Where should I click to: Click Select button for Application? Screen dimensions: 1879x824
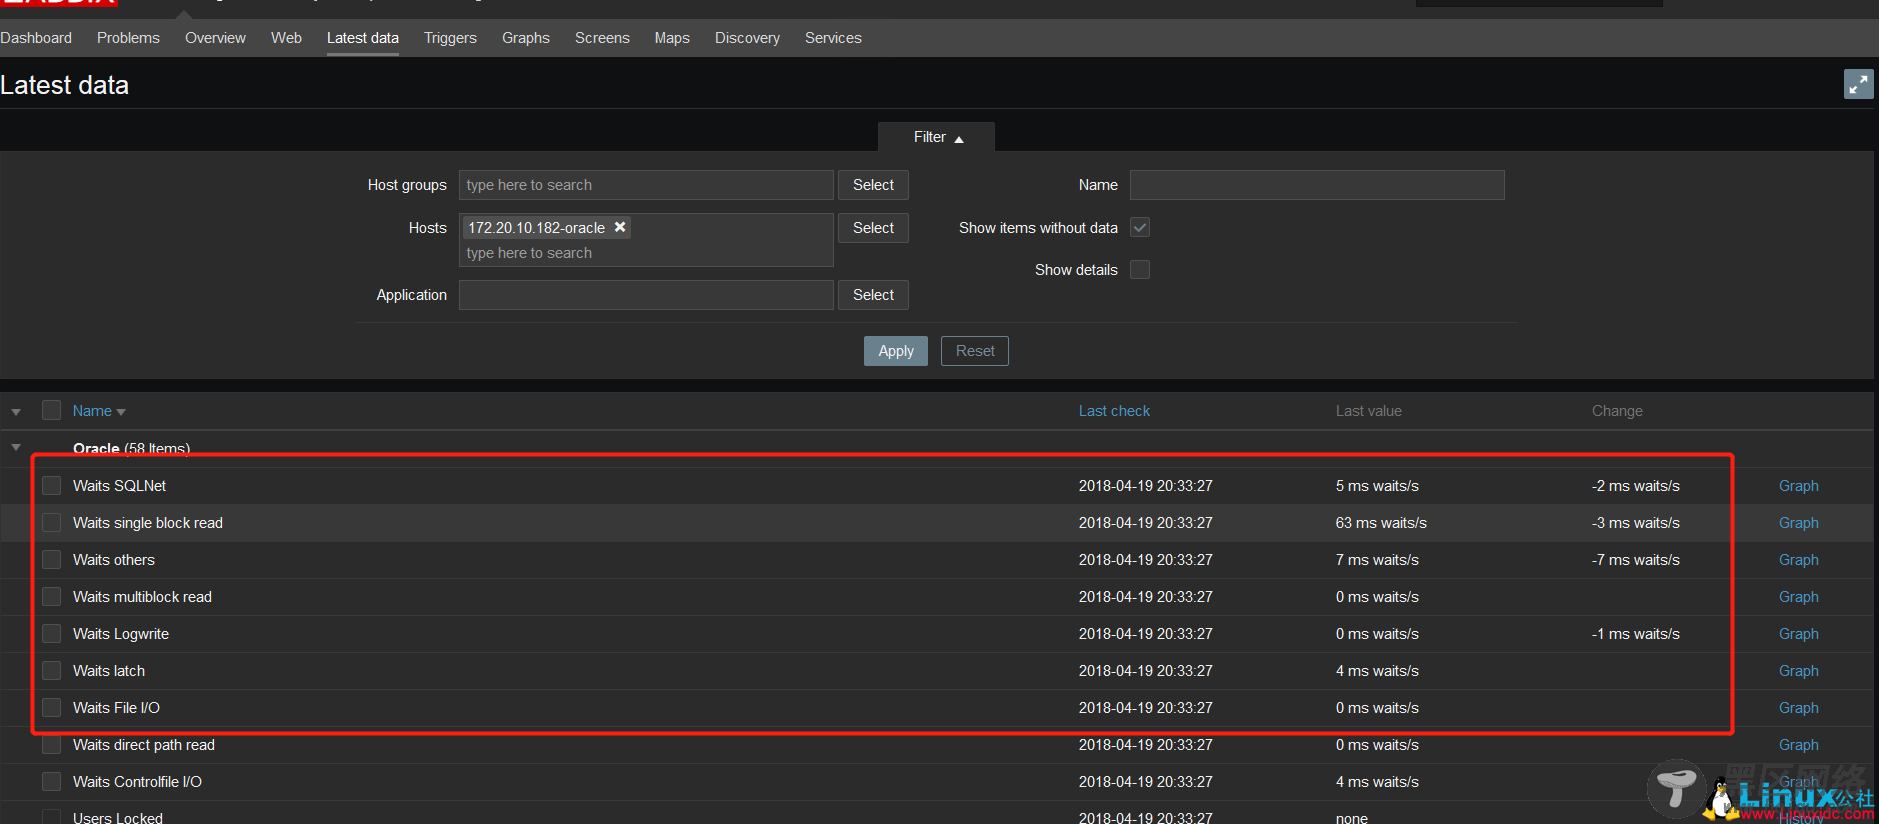pos(873,295)
